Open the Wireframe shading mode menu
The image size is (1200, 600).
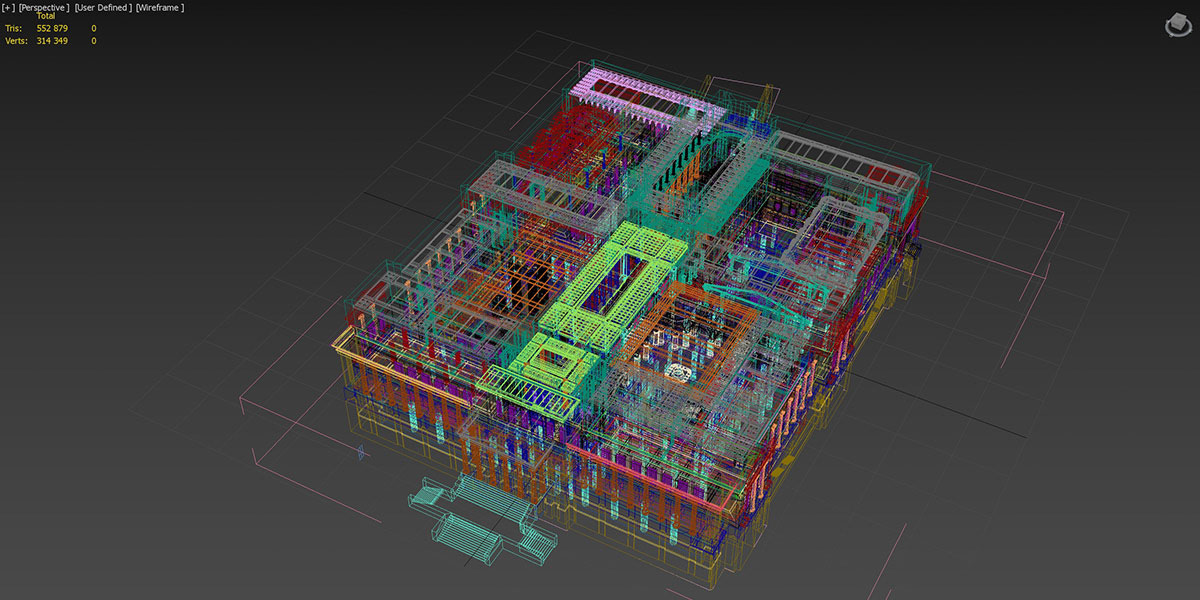160,8
